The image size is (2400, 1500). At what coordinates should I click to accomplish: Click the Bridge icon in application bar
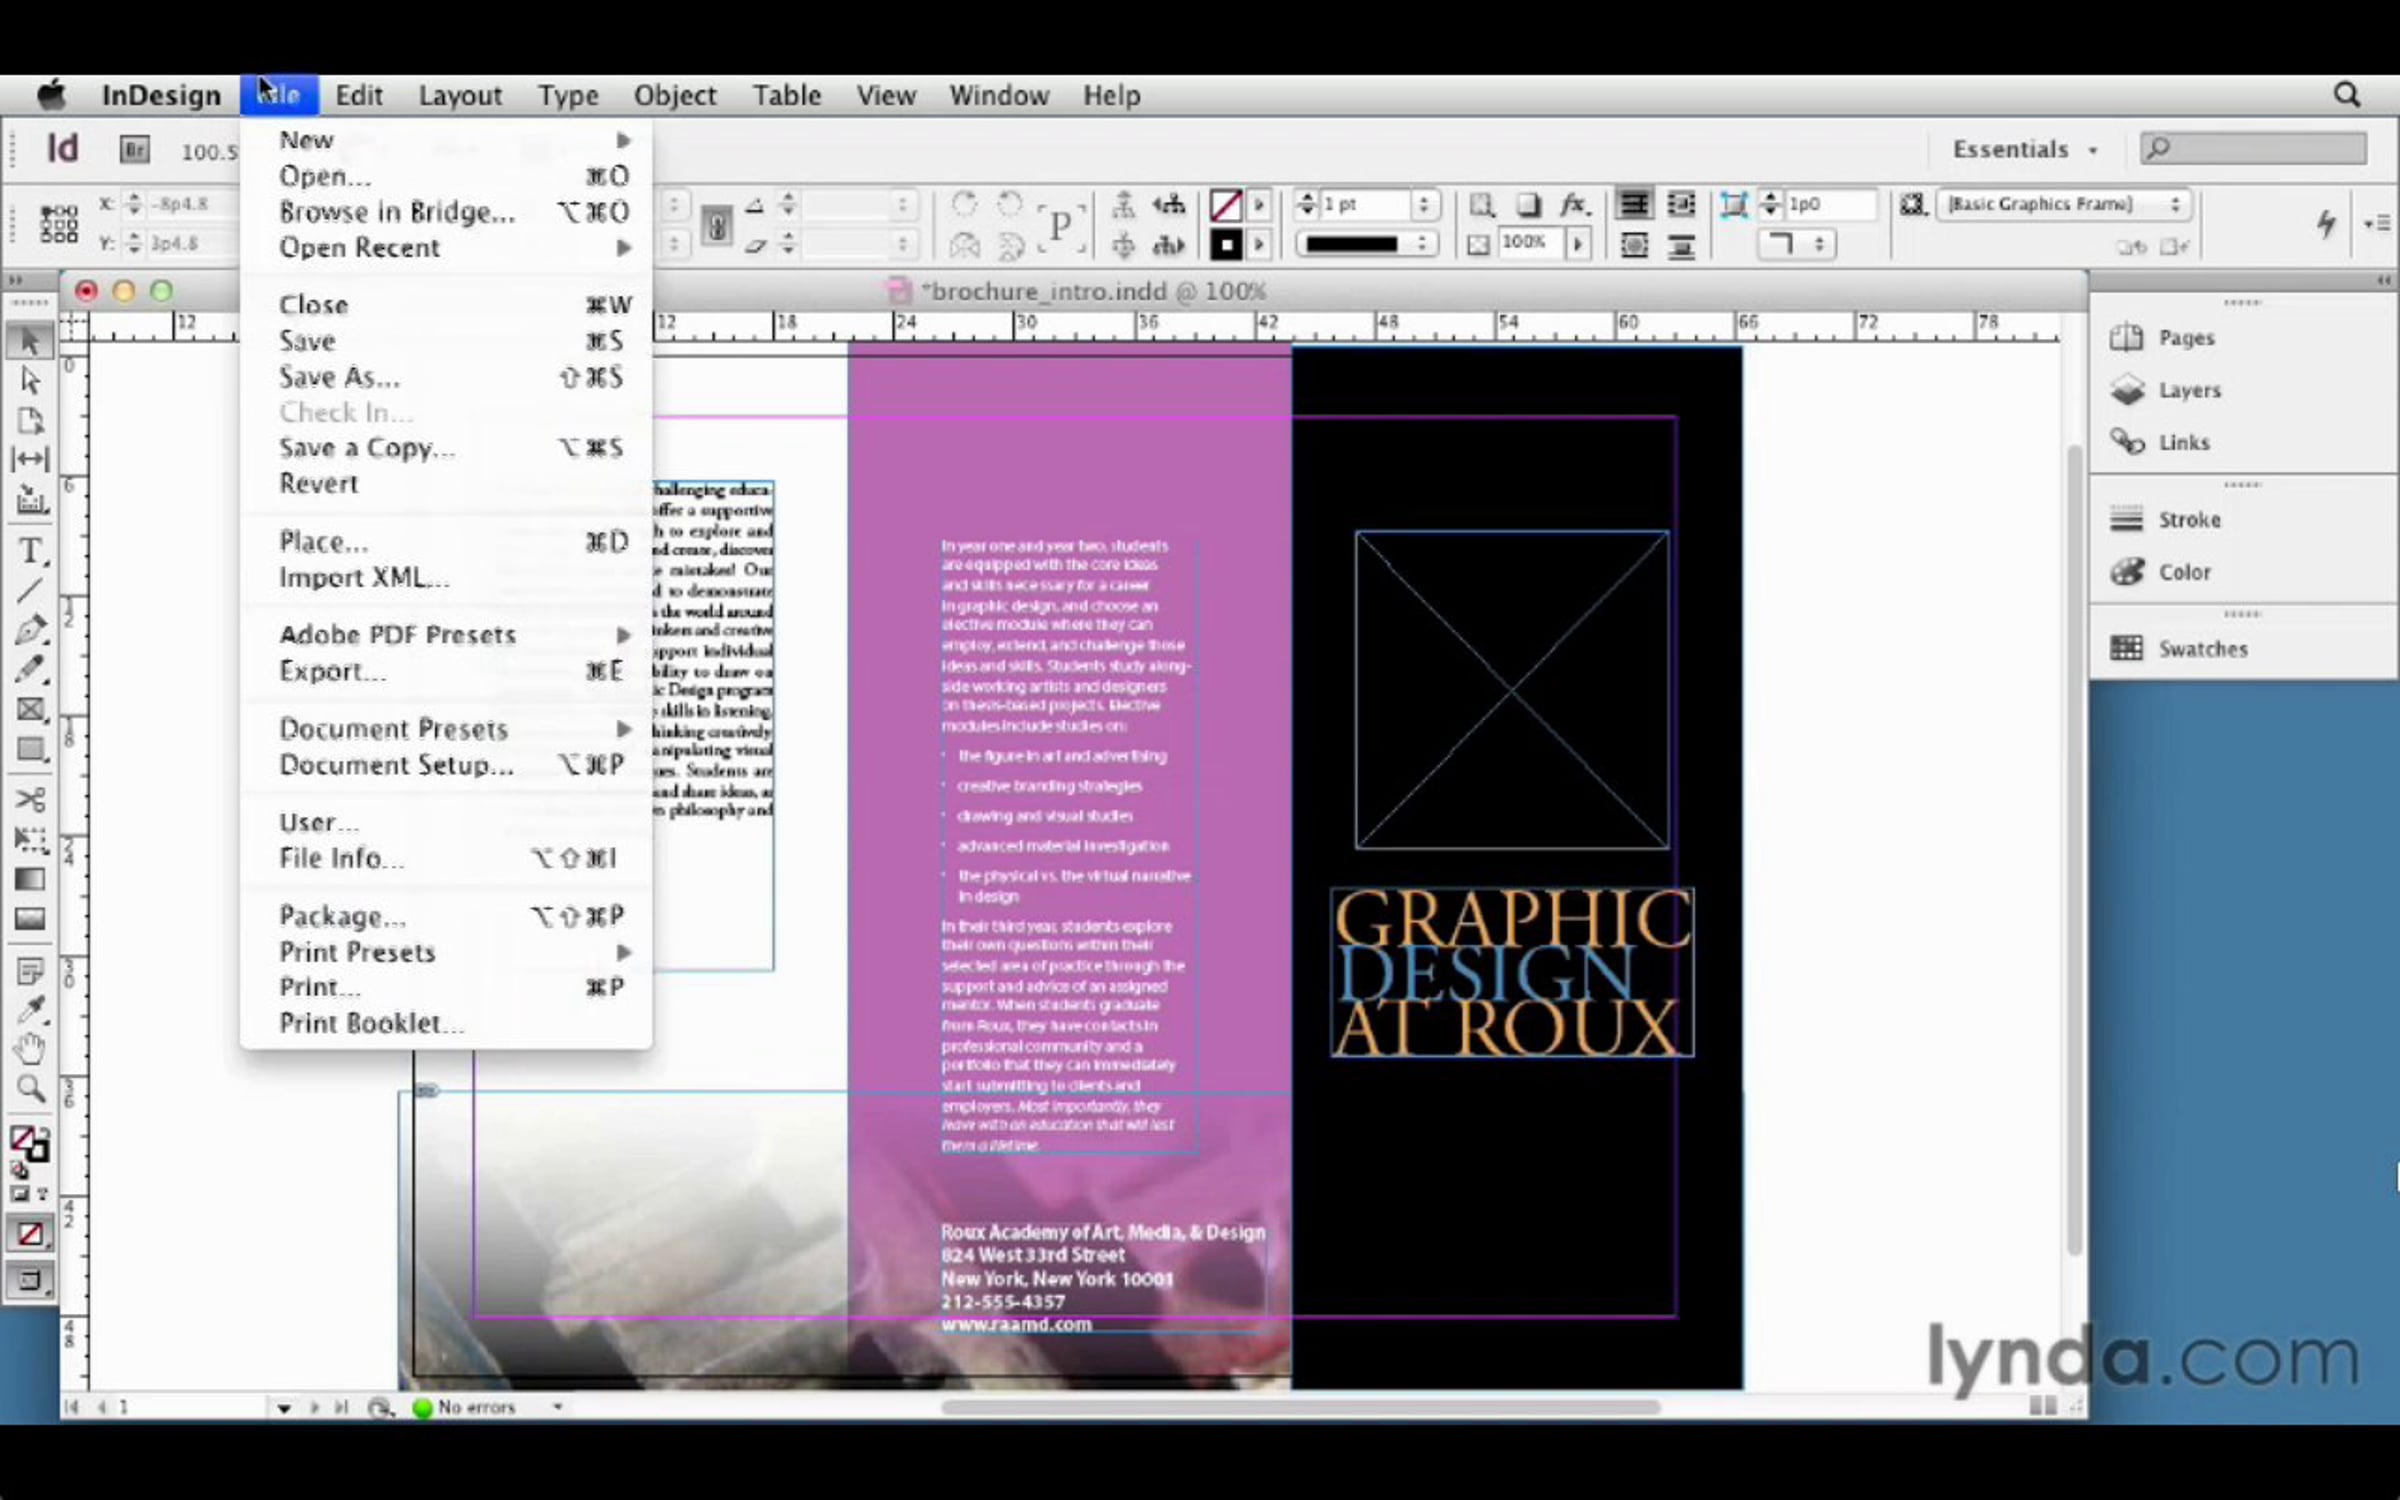tap(134, 150)
